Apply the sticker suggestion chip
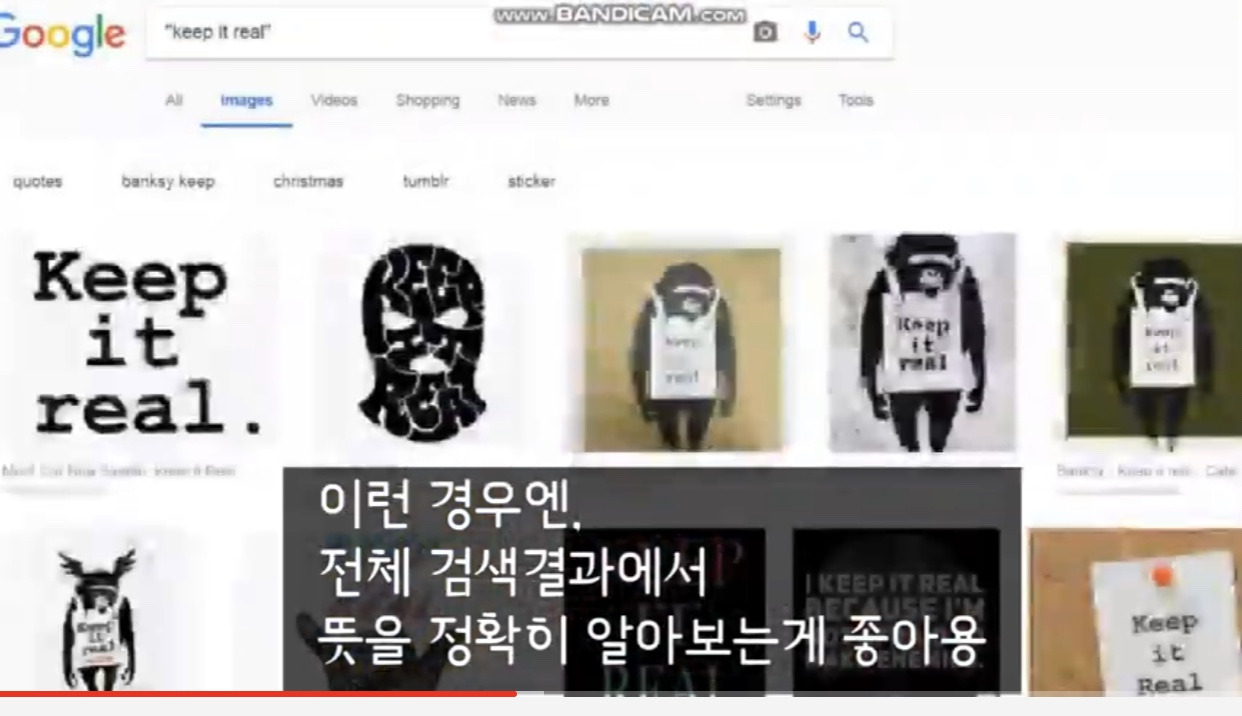1242x716 pixels. point(531,181)
